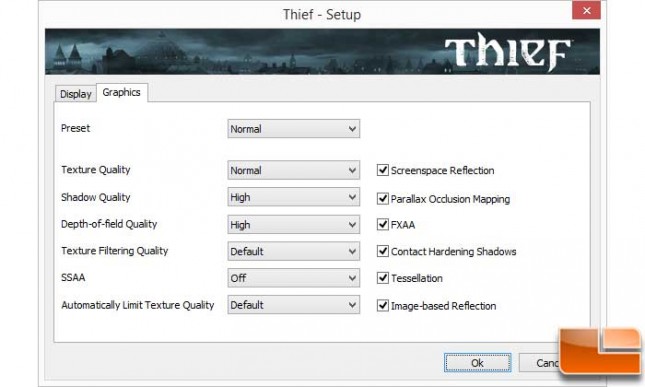The height and width of the screenshot is (387, 645).
Task: Open the Texture Filtering Quality dropdown
Action: click(x=294, y=251)
